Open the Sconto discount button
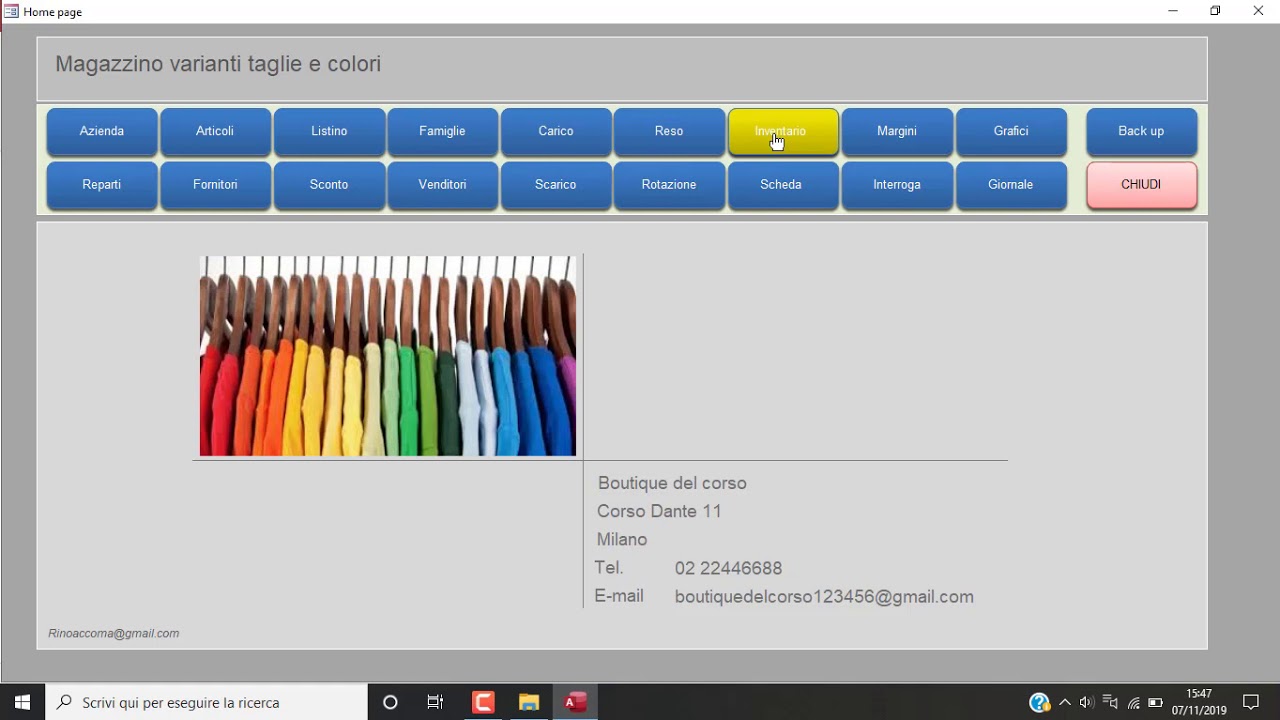The height and width of the screenshot is (720, 1280). click(329, 185)
